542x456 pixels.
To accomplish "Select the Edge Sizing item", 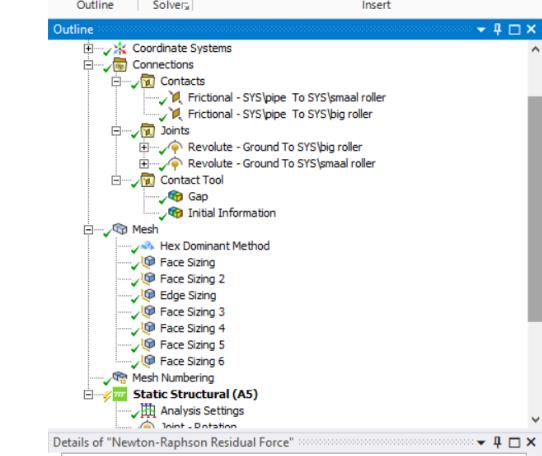I will 188,295.
